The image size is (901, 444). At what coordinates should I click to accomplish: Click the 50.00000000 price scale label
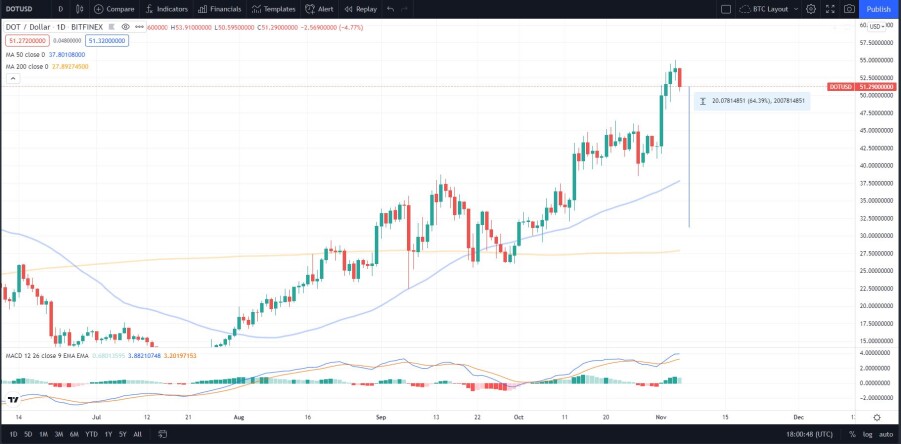876,95
